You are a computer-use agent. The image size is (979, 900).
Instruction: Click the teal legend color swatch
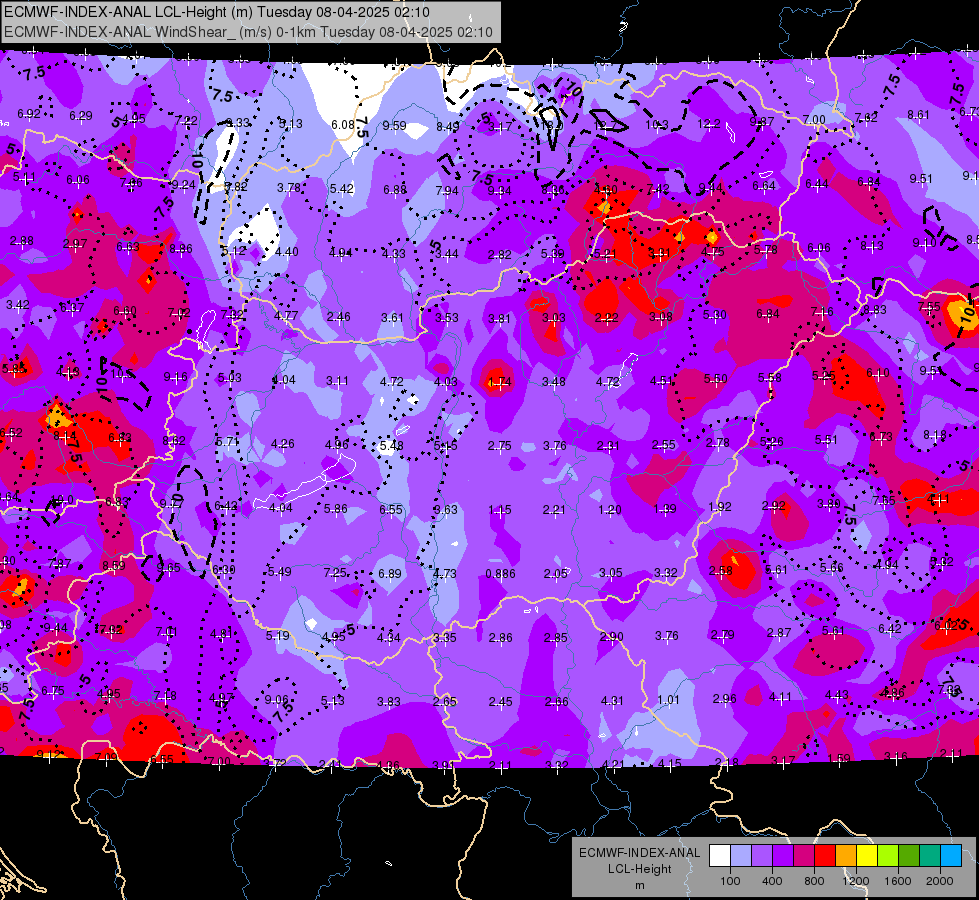(930, 856)
